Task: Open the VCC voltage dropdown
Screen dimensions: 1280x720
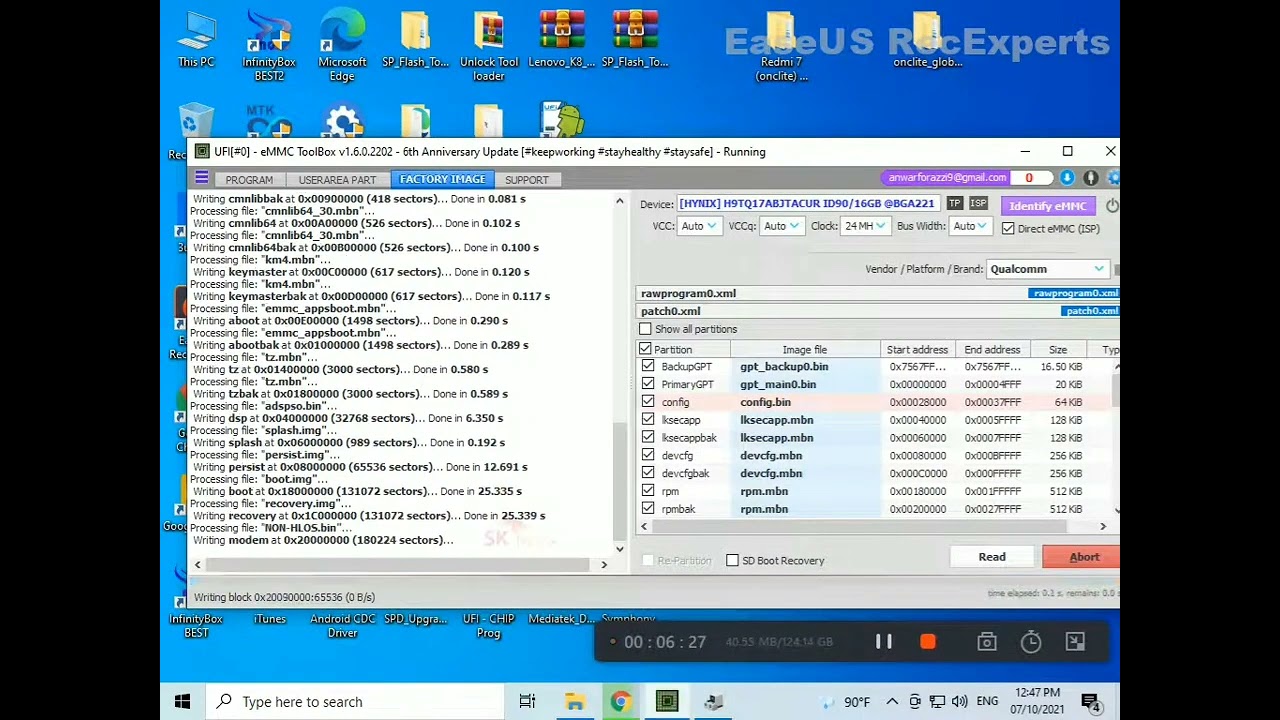Action: tap(699, 226)
